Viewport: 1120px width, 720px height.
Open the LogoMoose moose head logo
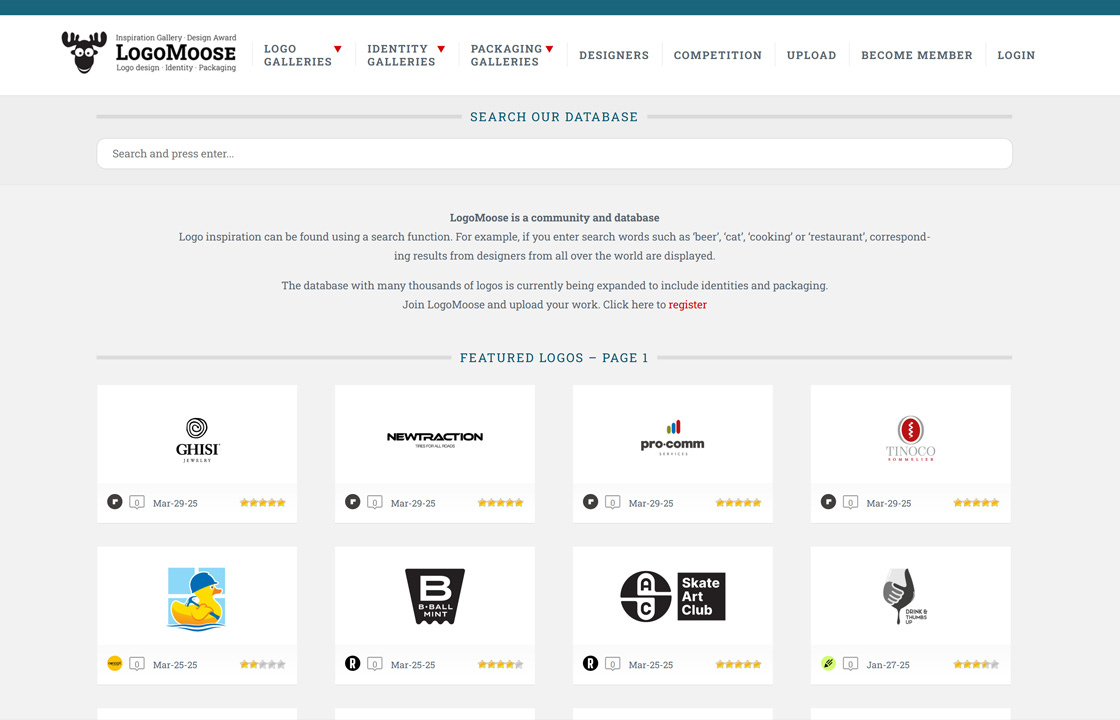tap(84, 52)
